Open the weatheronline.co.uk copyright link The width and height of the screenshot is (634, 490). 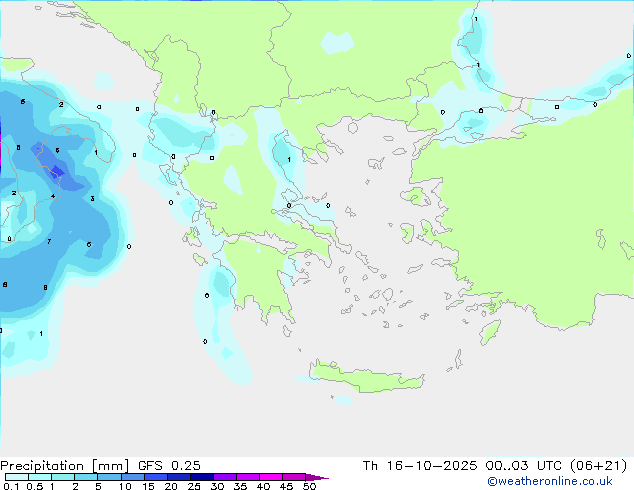tap(550, 481)
